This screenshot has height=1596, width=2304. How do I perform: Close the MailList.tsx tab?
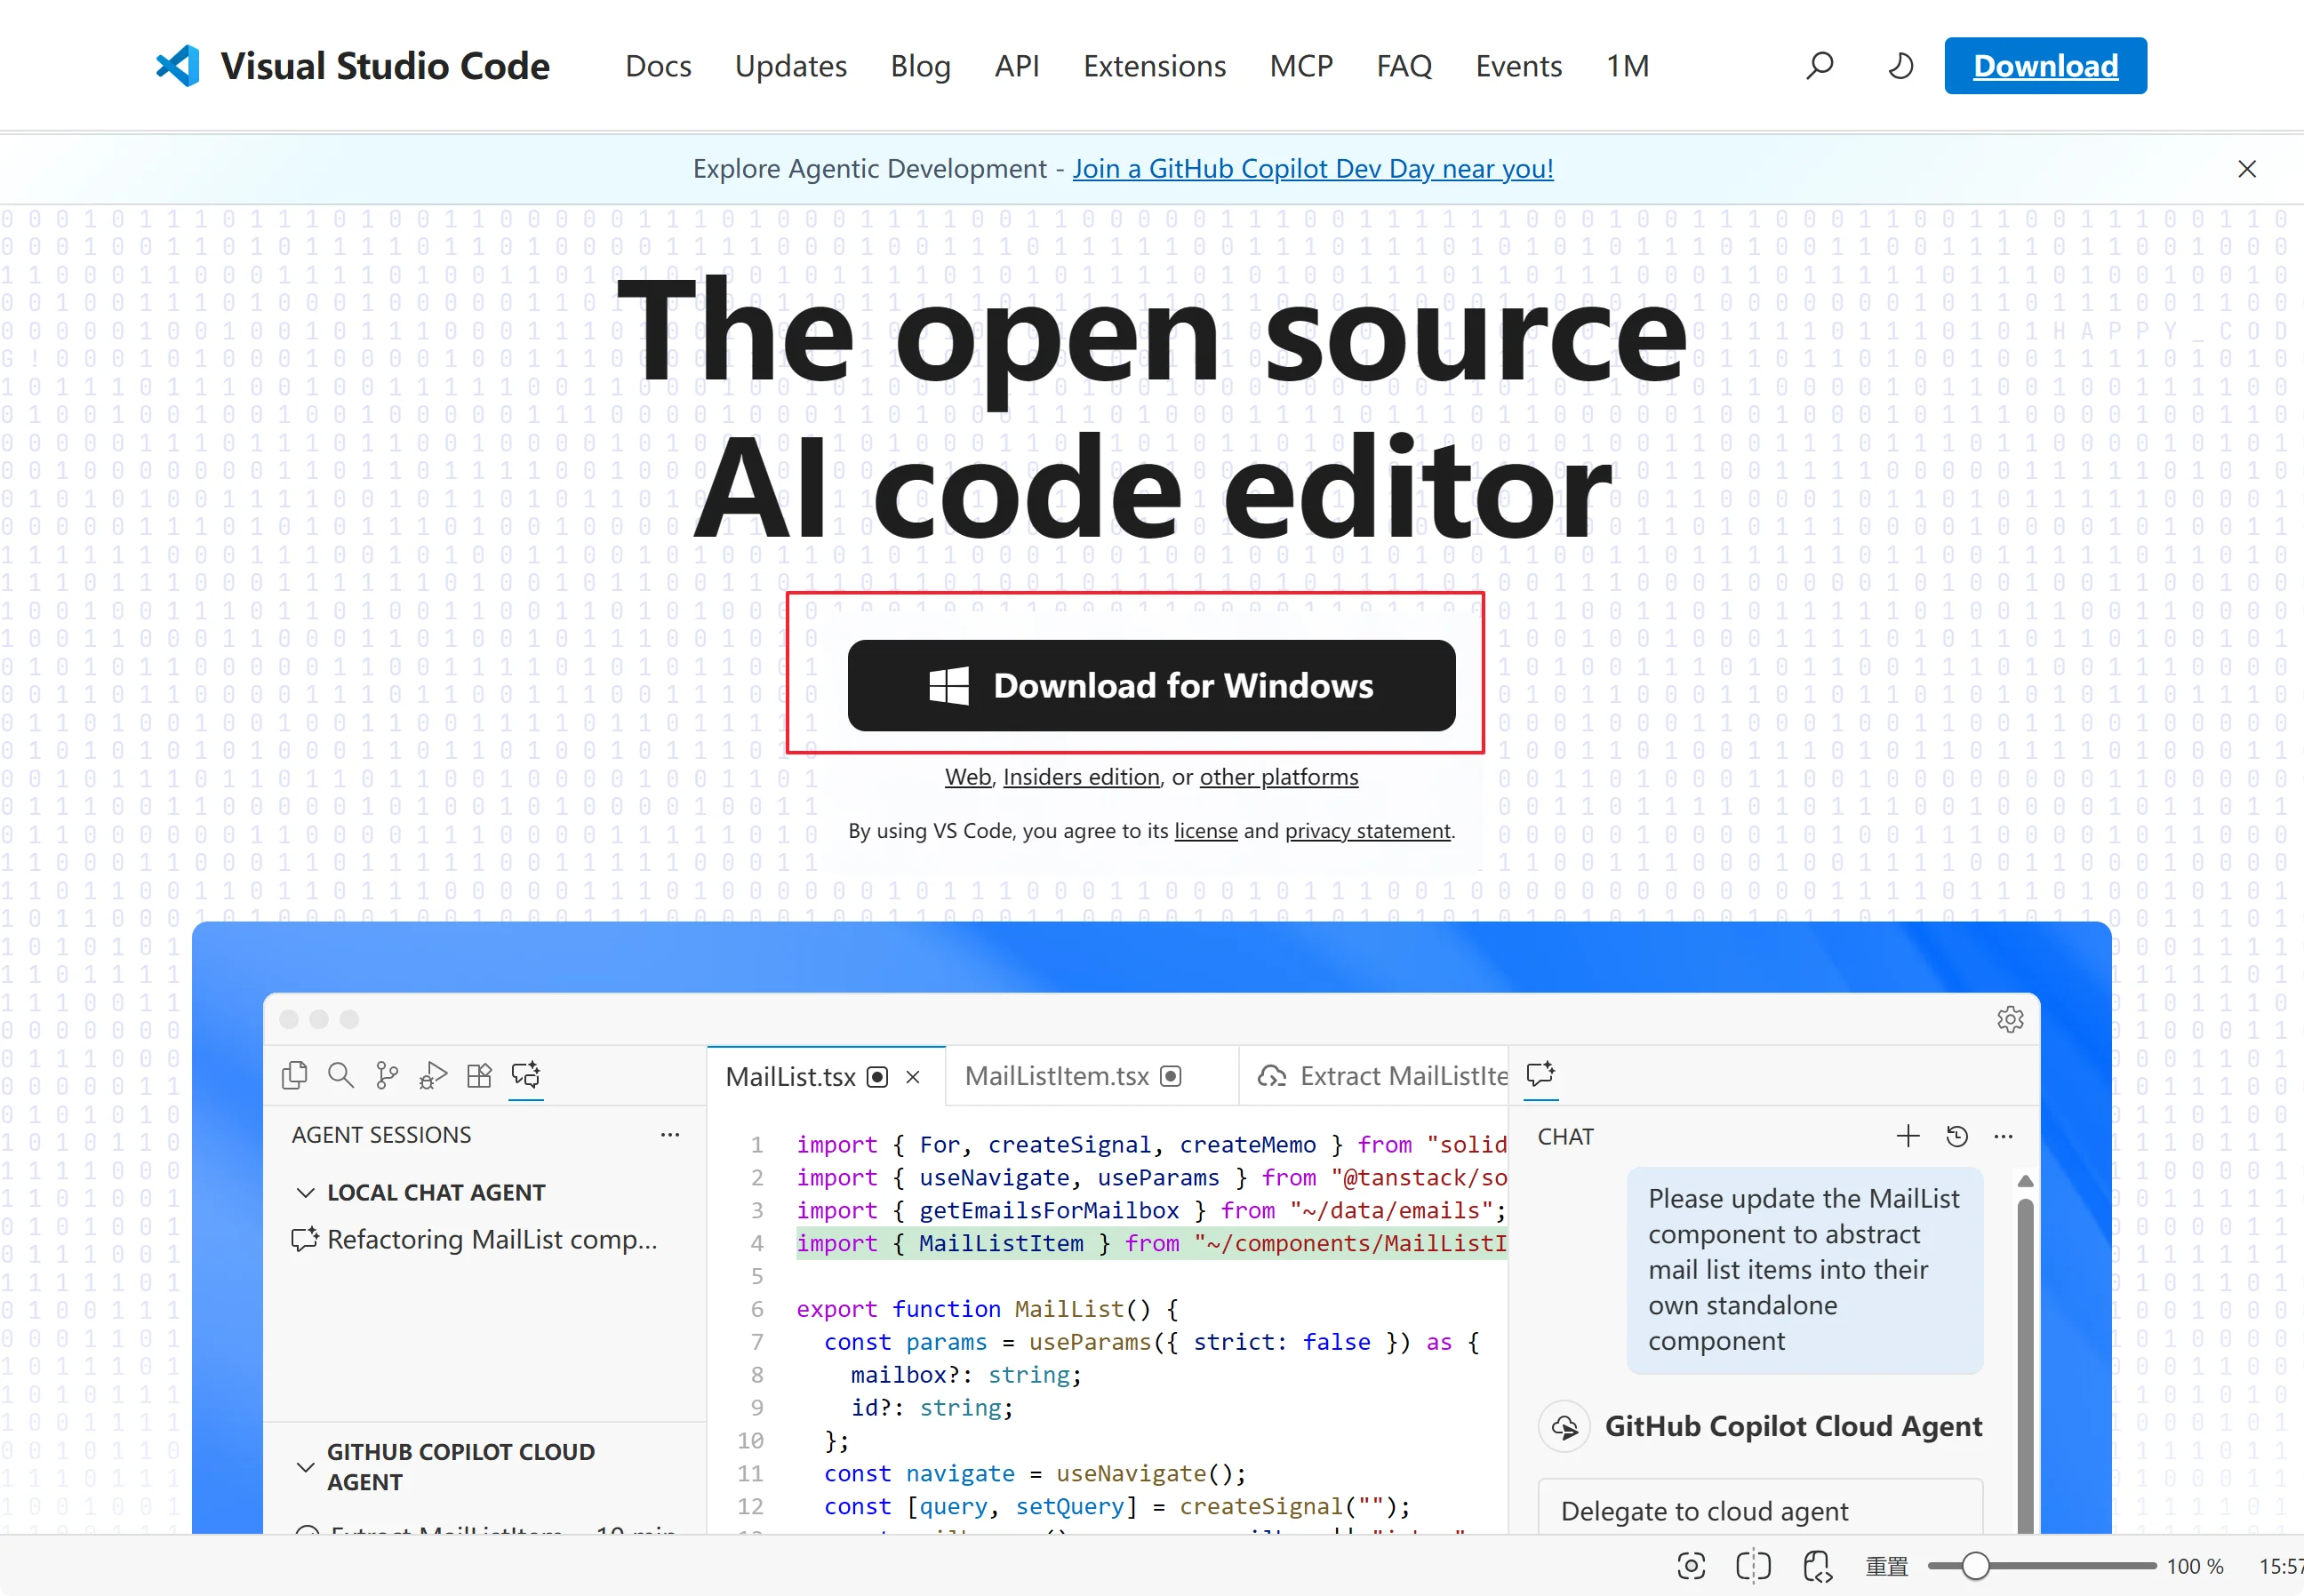click(913, 1076)
